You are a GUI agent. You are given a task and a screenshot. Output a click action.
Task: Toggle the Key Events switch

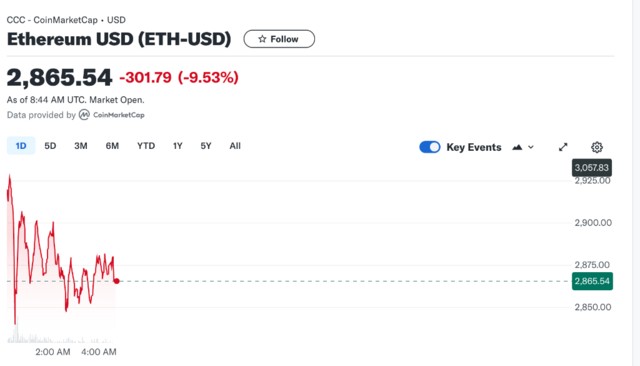430,147
